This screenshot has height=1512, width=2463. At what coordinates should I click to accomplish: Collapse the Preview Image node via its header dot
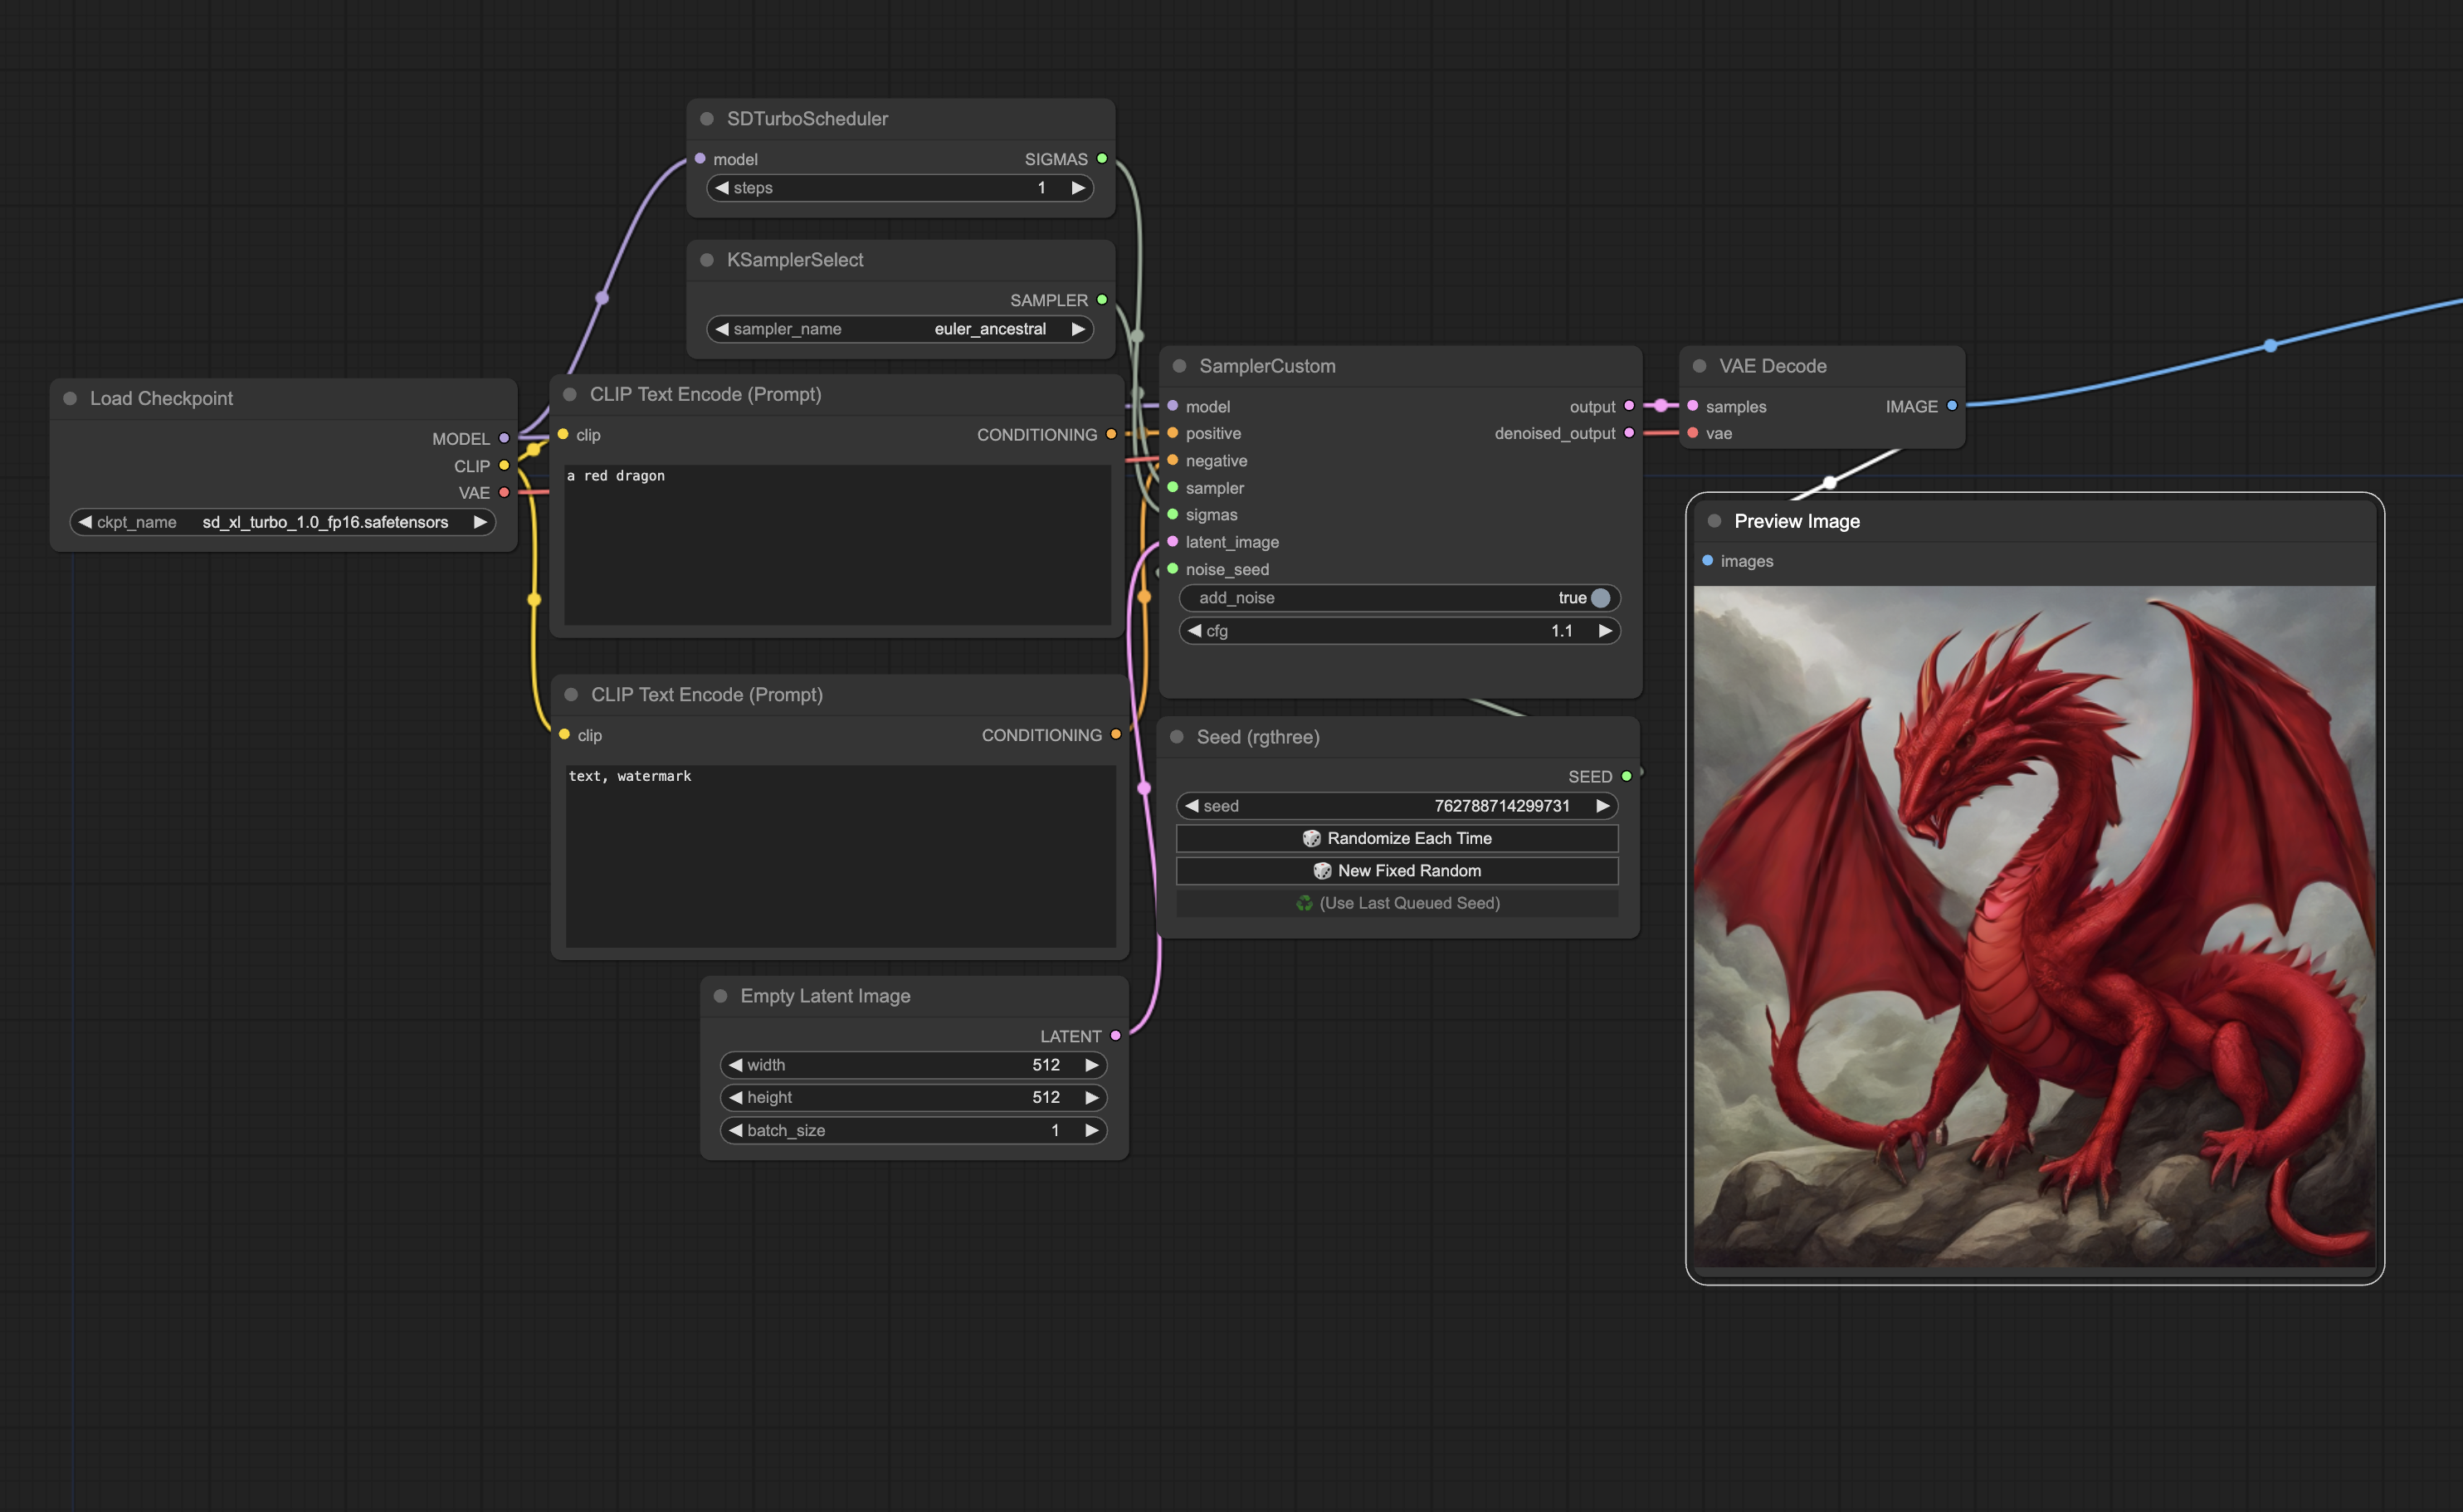[x=1714, y=521]
